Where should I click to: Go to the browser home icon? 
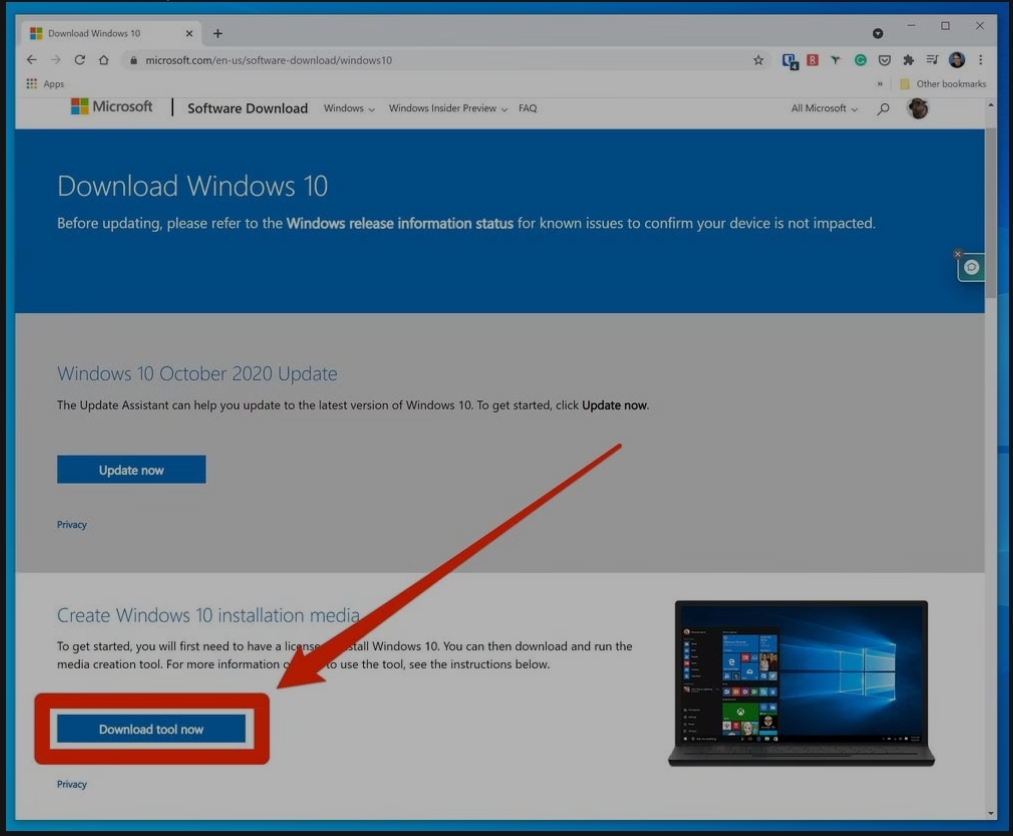[104, 60]
